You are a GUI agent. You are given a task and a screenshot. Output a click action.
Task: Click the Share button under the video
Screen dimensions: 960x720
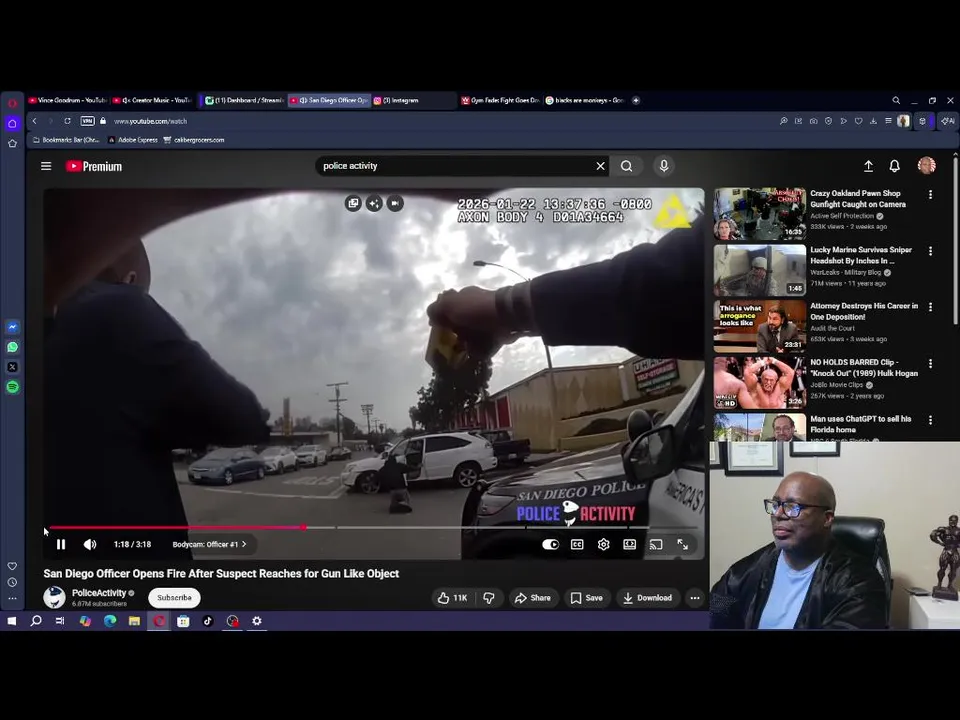(x=533, y=598)
